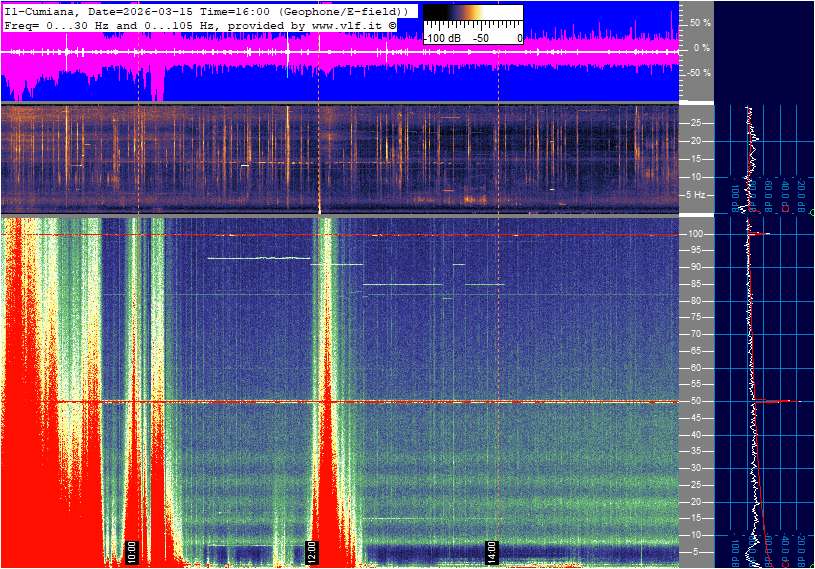Click the white horizontal trace near 93 Hz

258,258
